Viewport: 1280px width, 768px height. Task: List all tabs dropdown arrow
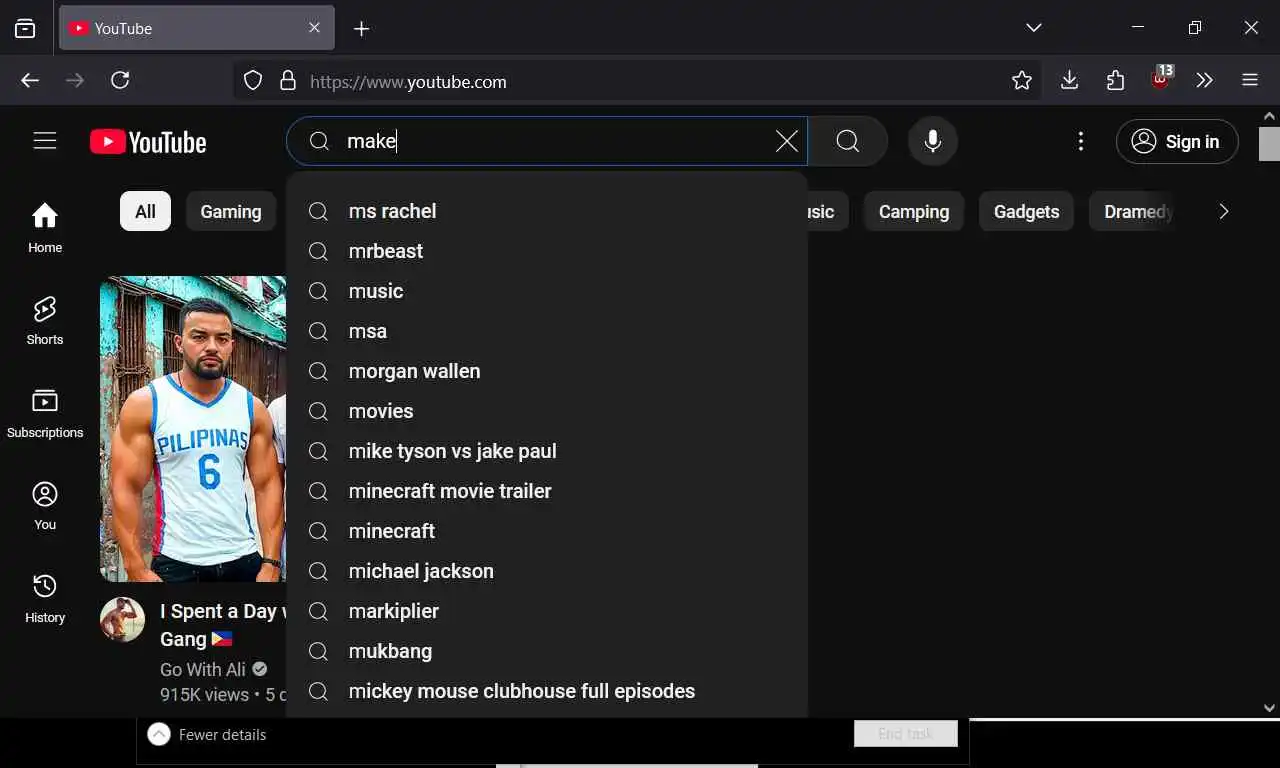tap(1034, 28)
